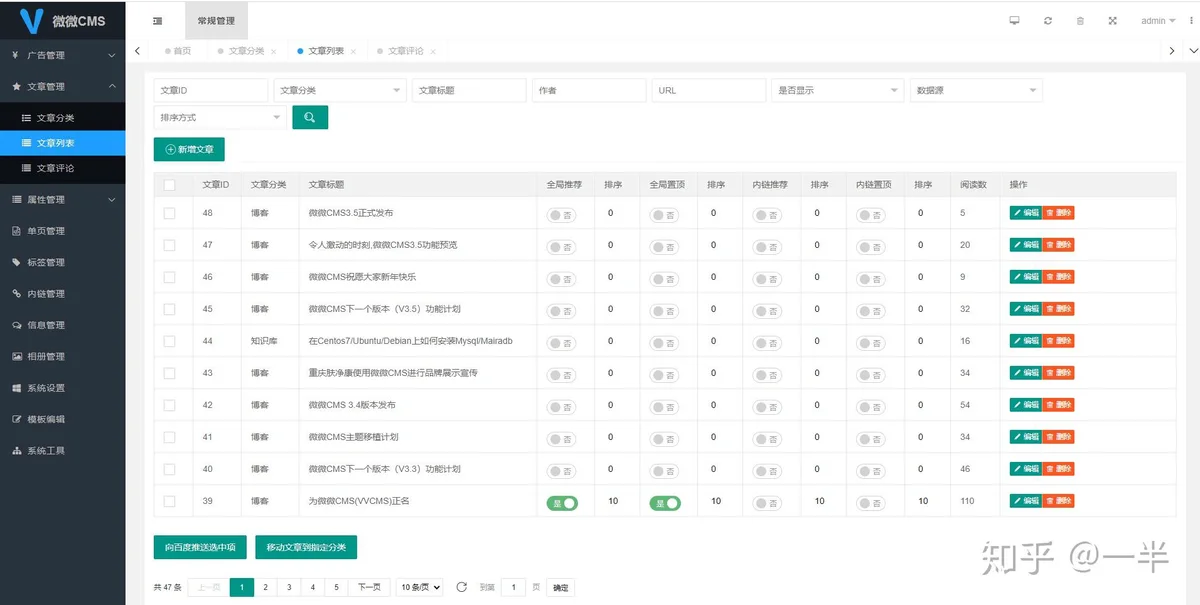The height and width of the screenshot is (605, 1200).
Task: Open the 10条/页 page size dropdown
Action: click(x=419, y=587)
